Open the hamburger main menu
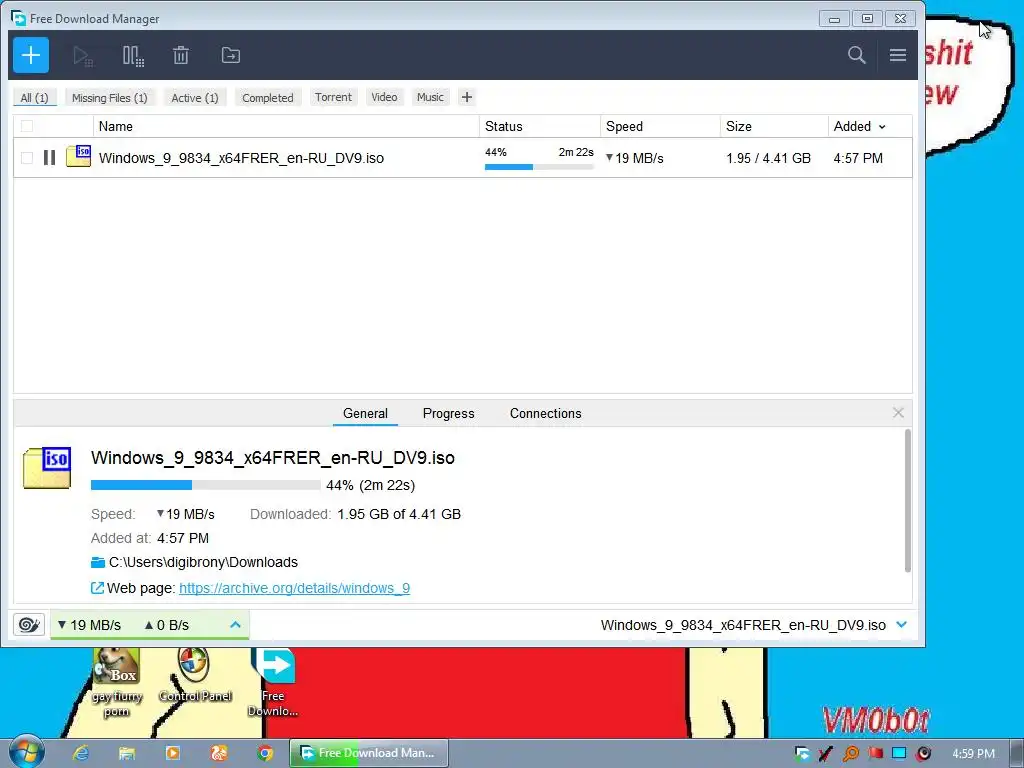Screen dimensions: 1024x768 click(897, 55)
